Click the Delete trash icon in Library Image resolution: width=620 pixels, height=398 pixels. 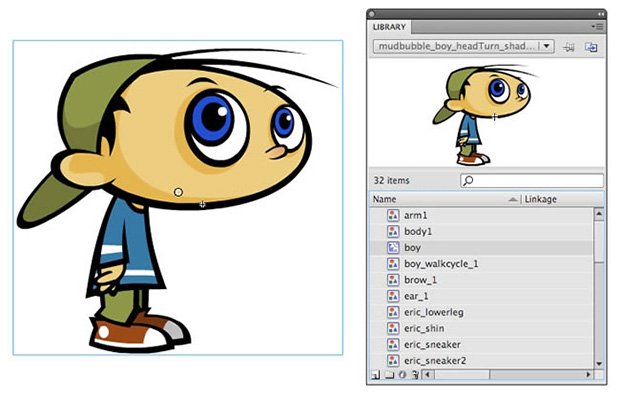[414, 374]
